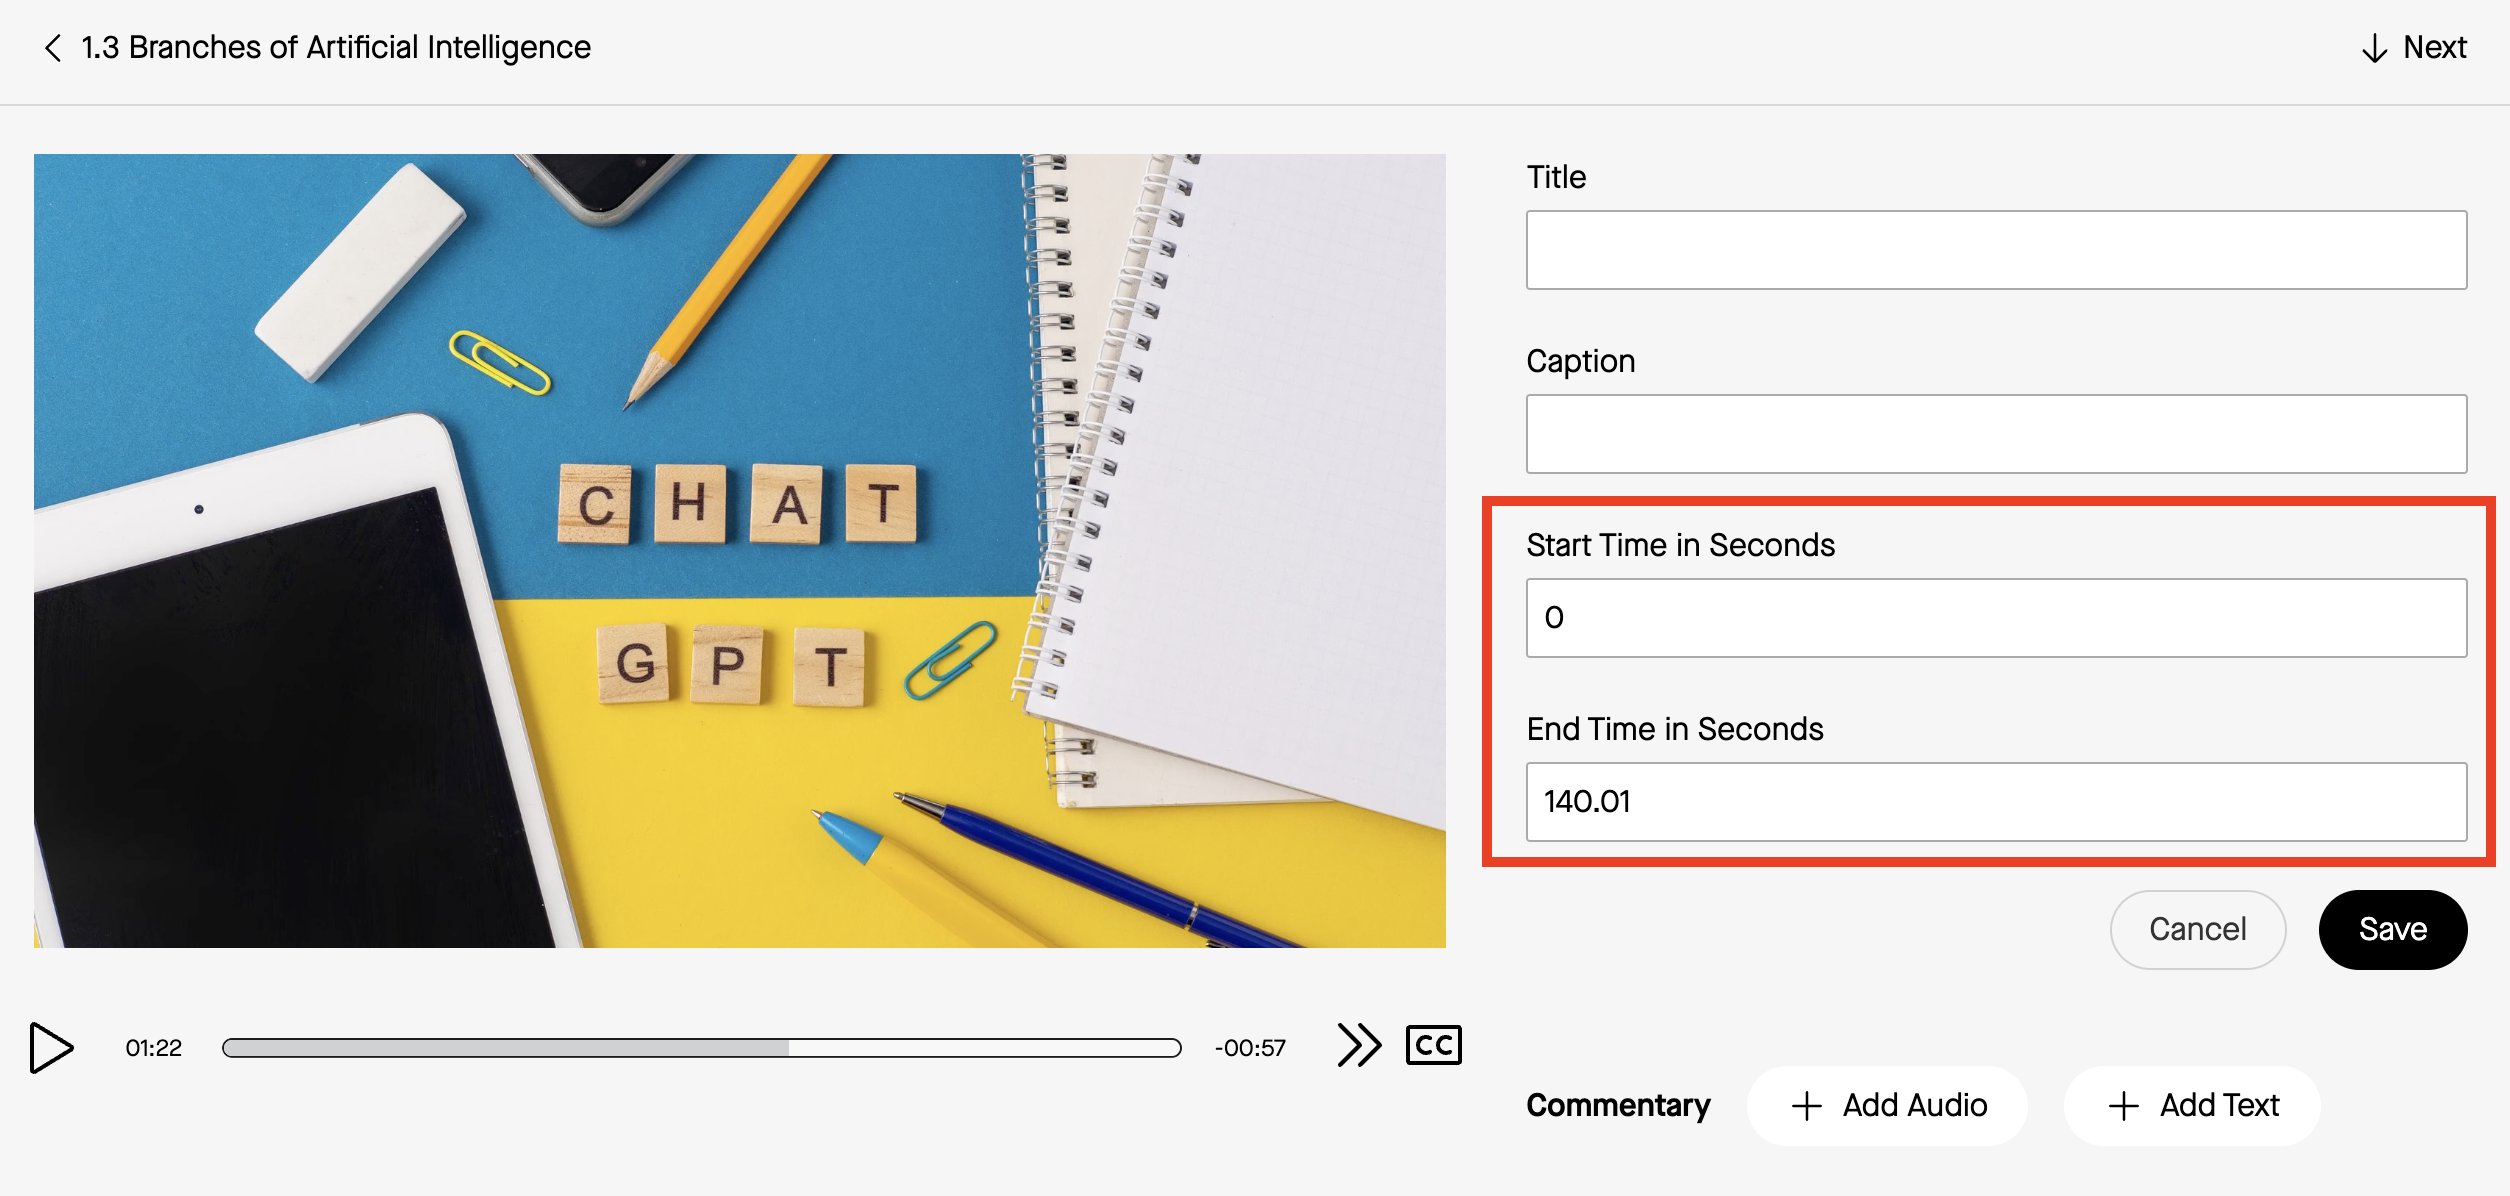Open the lesson 1.3 Branches of Artificial Intelligence

pos(335,47)
